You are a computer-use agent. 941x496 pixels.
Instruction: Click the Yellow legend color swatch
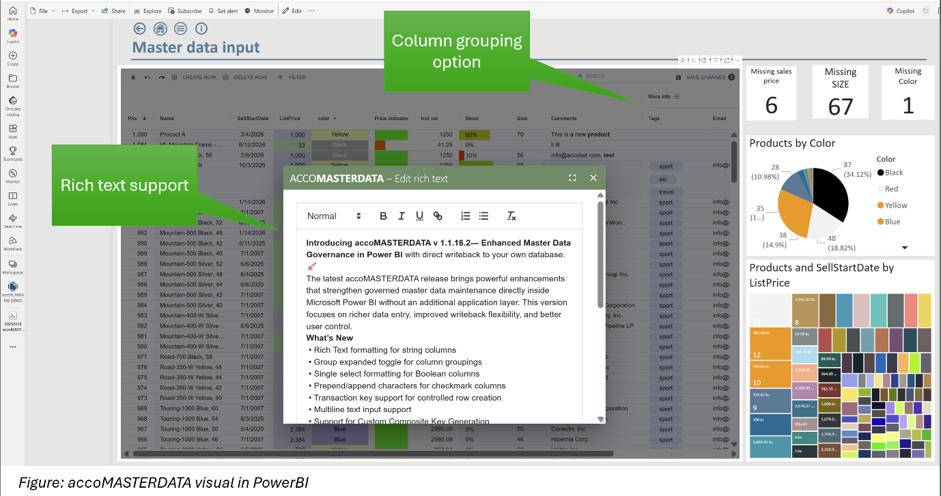880,205
